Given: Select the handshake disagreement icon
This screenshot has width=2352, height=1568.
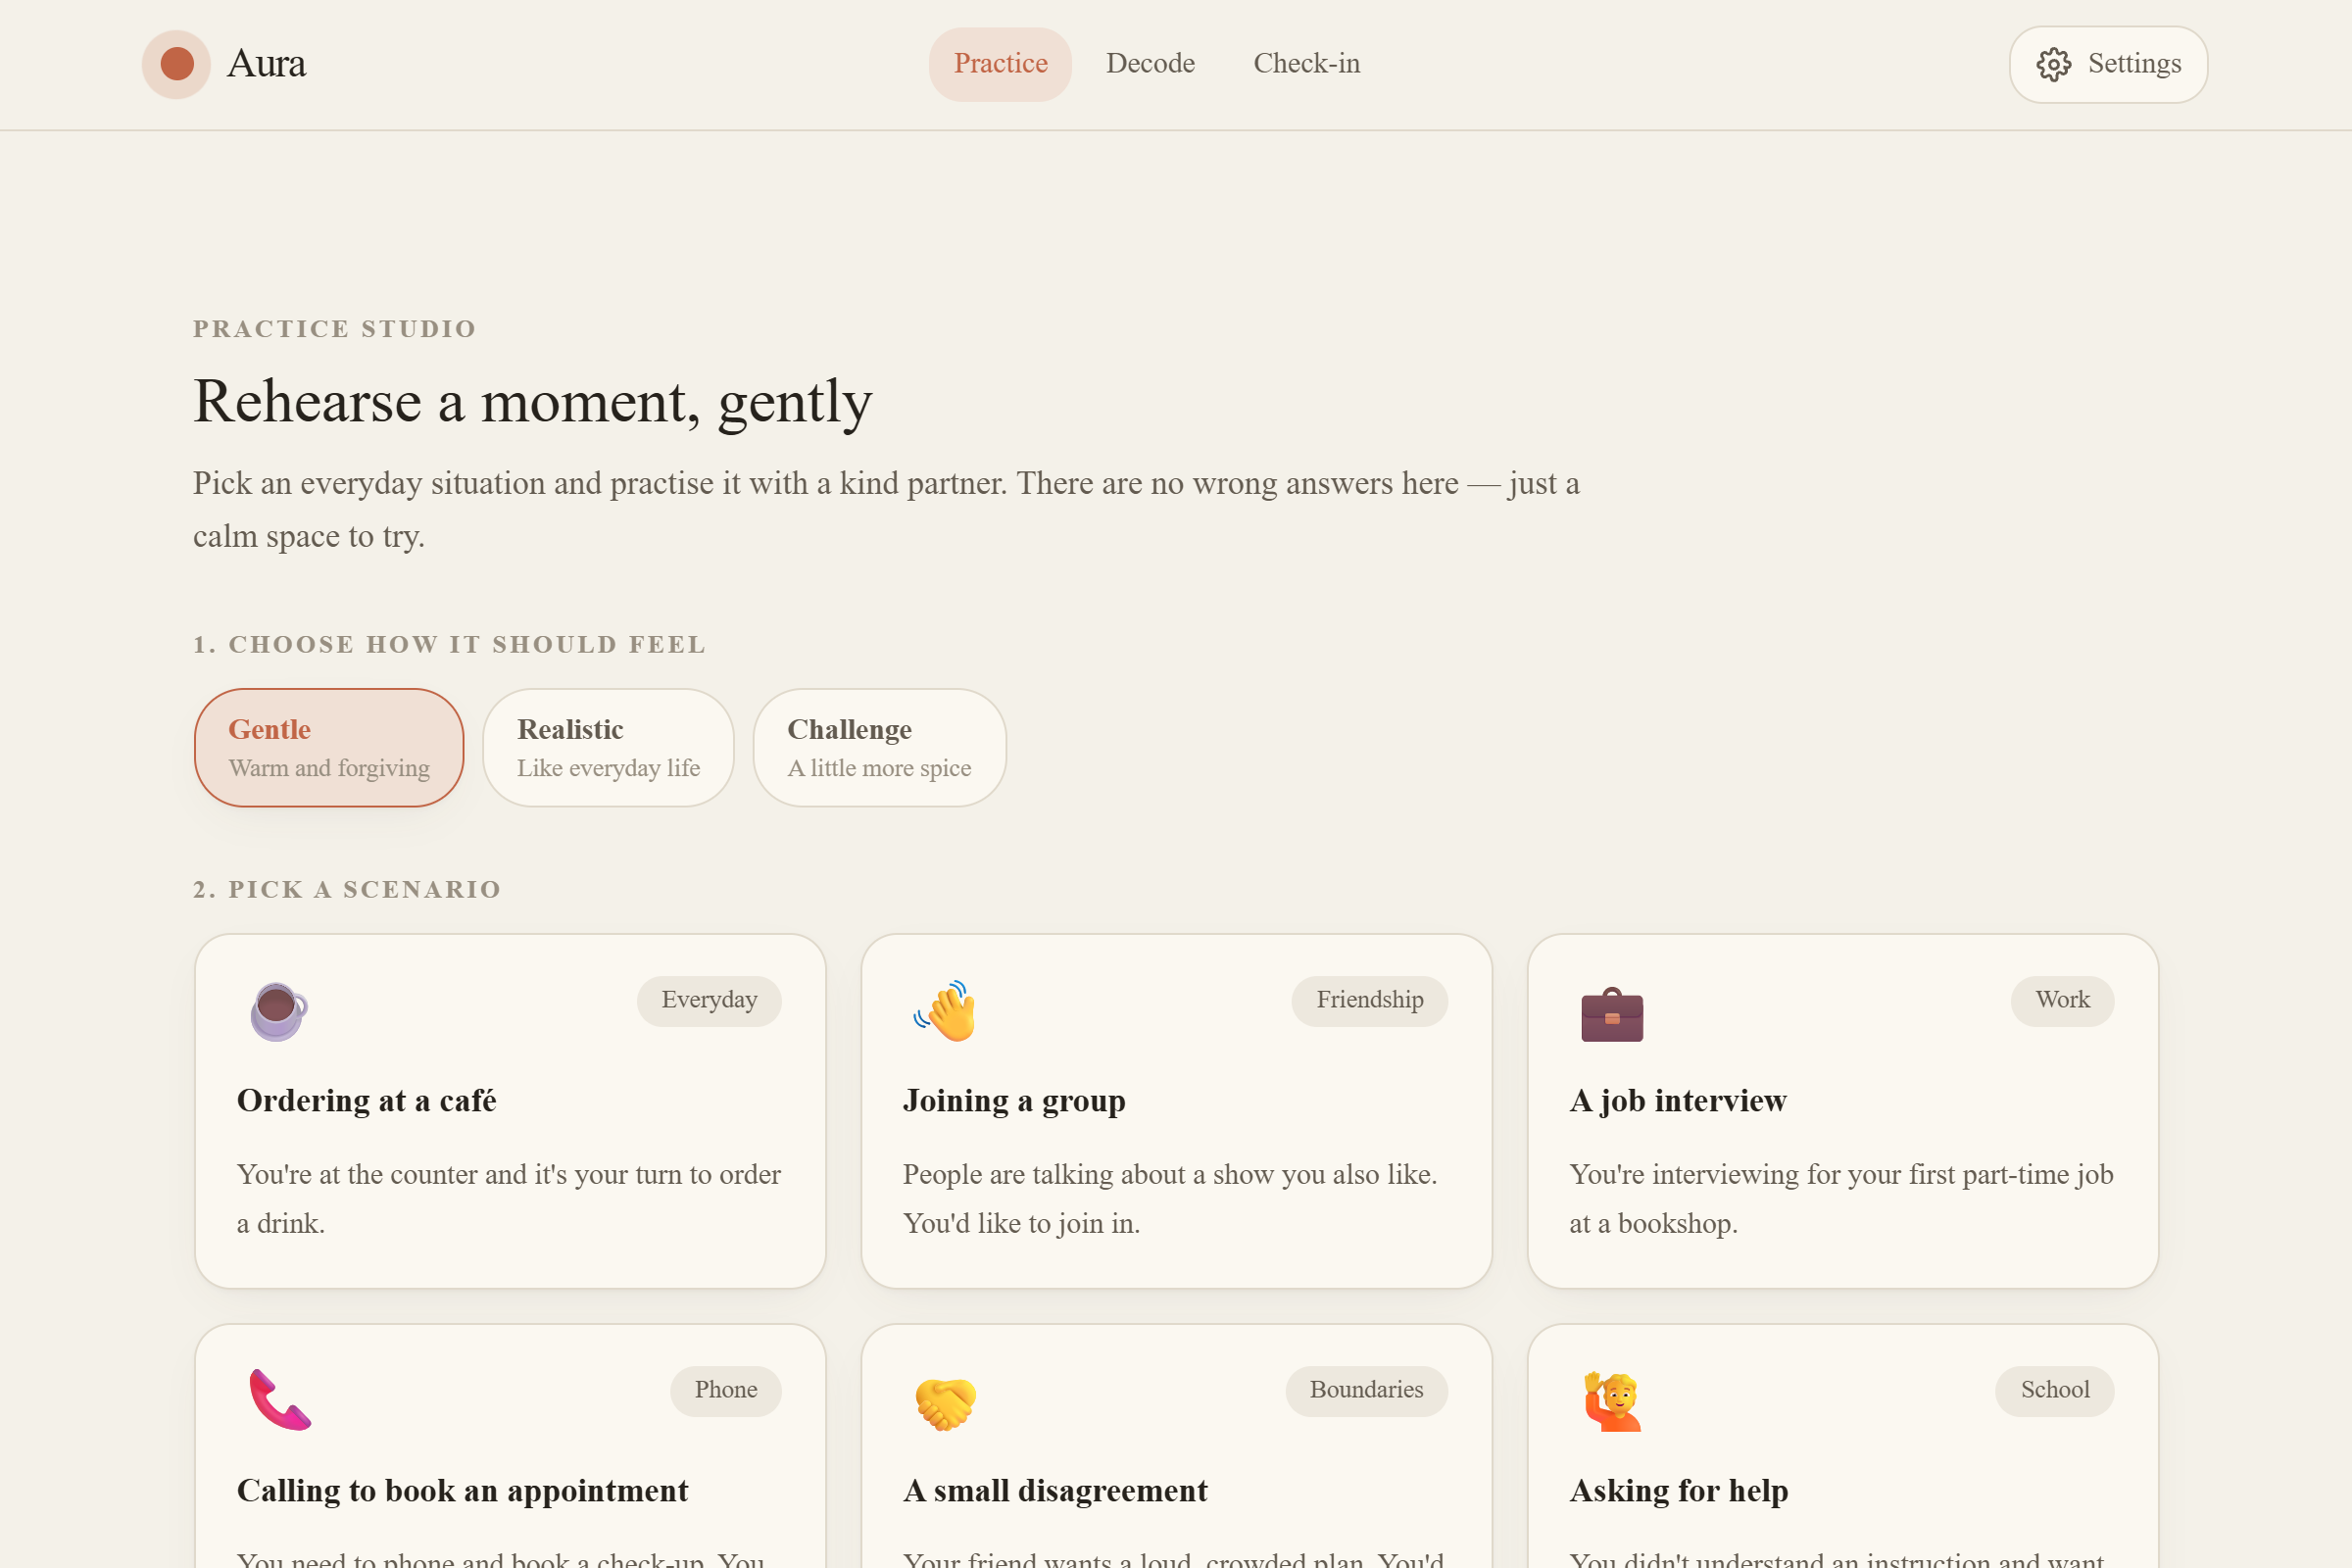Looking at the screenshot, I should coord(945,1402).
